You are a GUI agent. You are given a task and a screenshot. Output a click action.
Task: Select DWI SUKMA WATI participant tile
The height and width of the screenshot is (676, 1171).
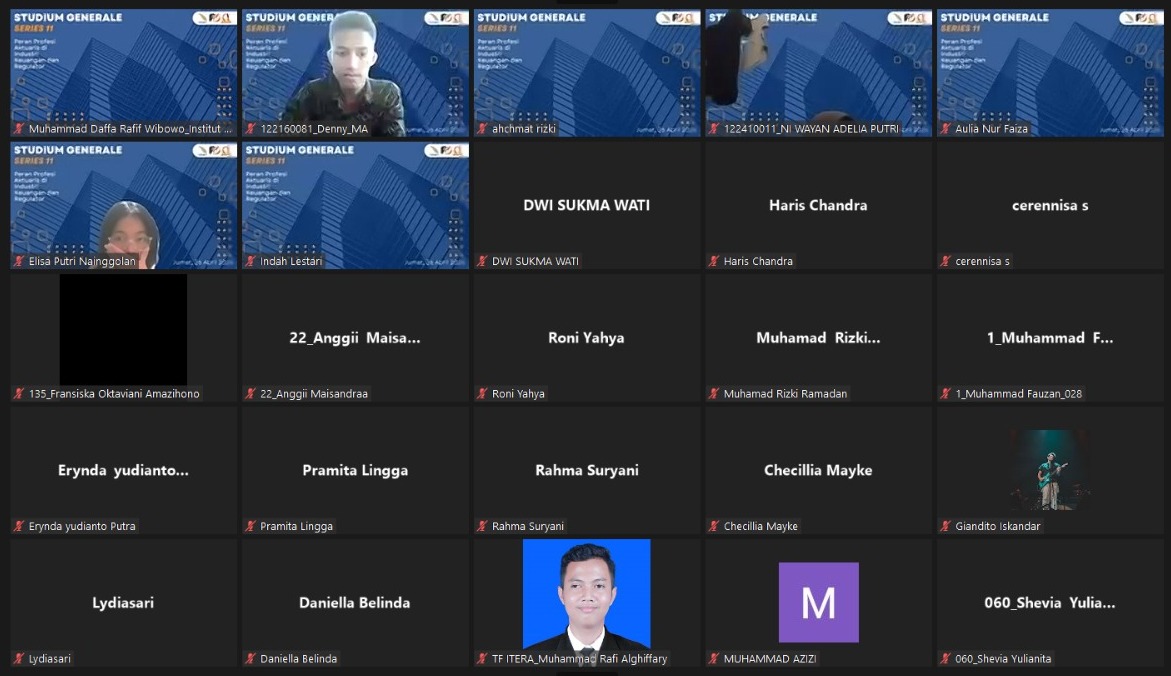coord(586,205)
